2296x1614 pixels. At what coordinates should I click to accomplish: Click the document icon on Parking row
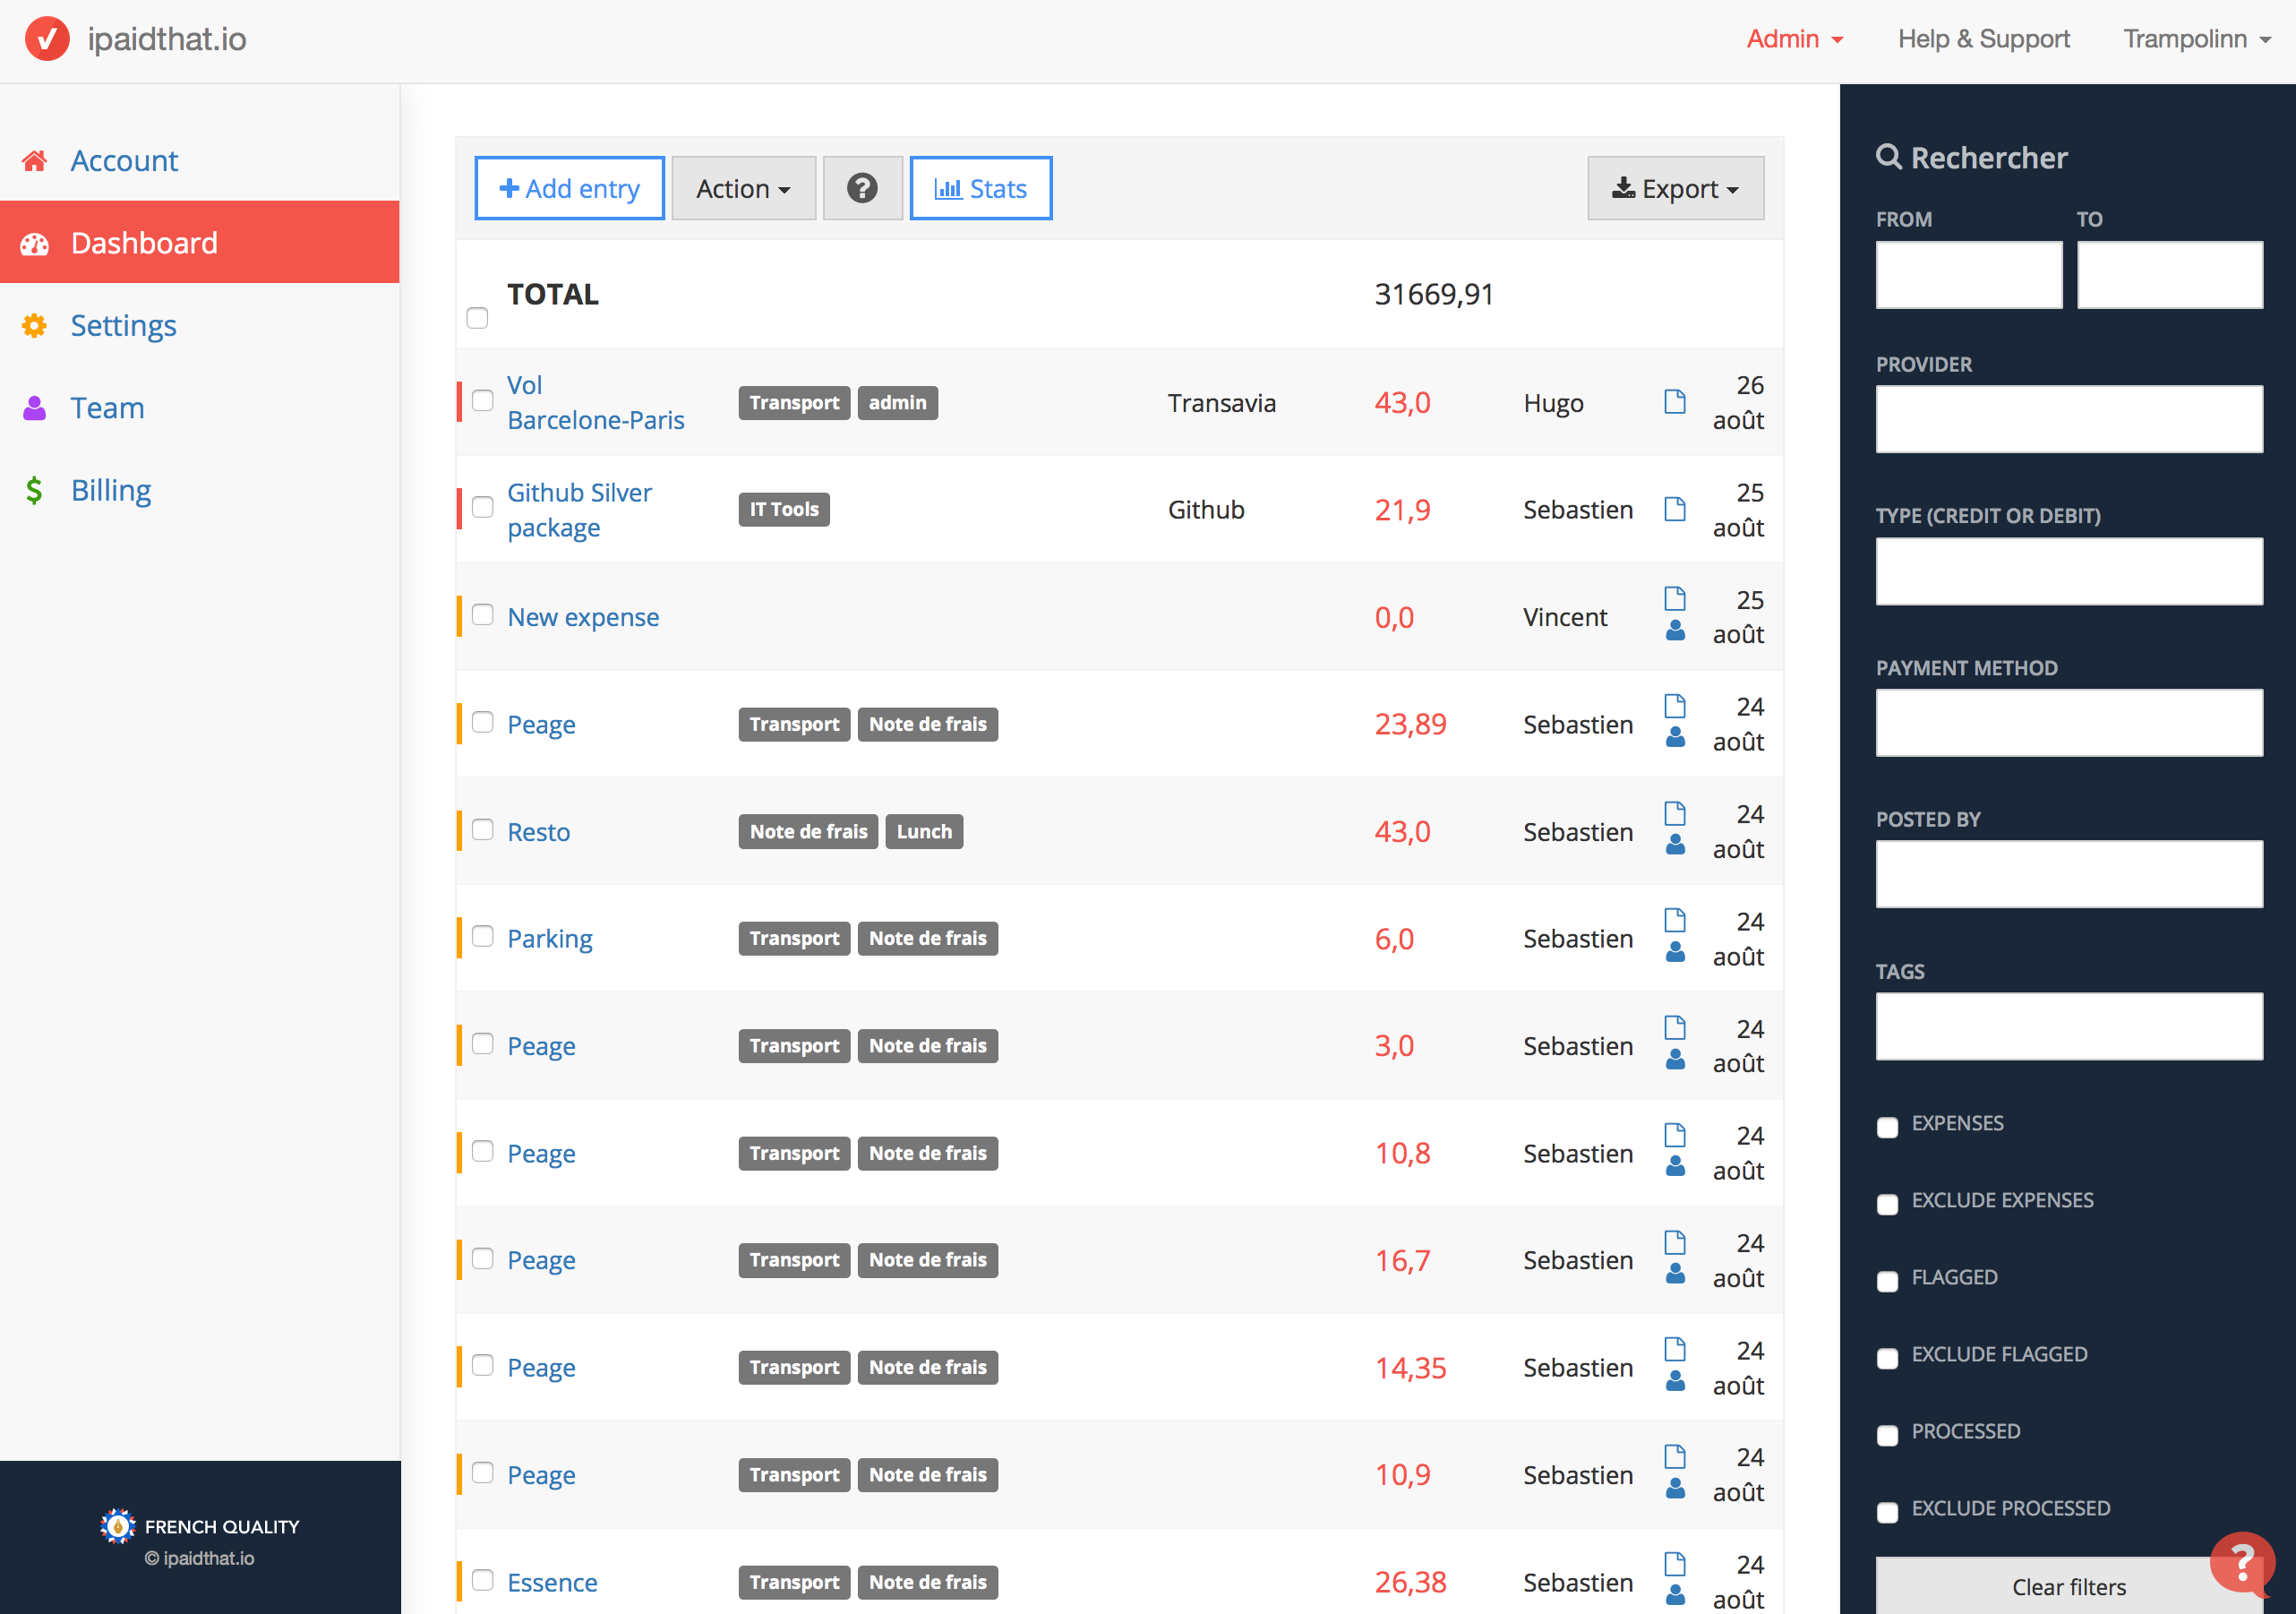pyautogui.click(x=1674, y=920)
